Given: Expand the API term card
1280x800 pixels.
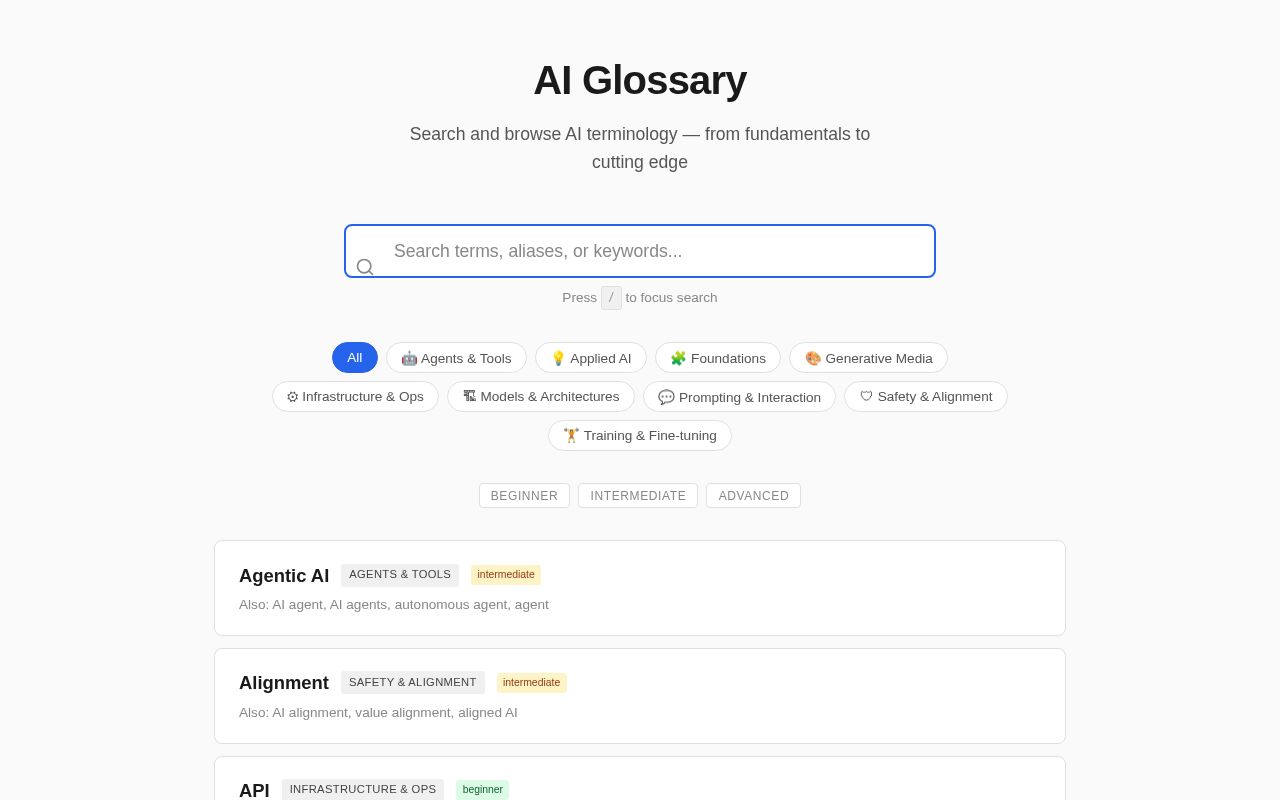Looking at the screenshot, I should pos(640,779).
